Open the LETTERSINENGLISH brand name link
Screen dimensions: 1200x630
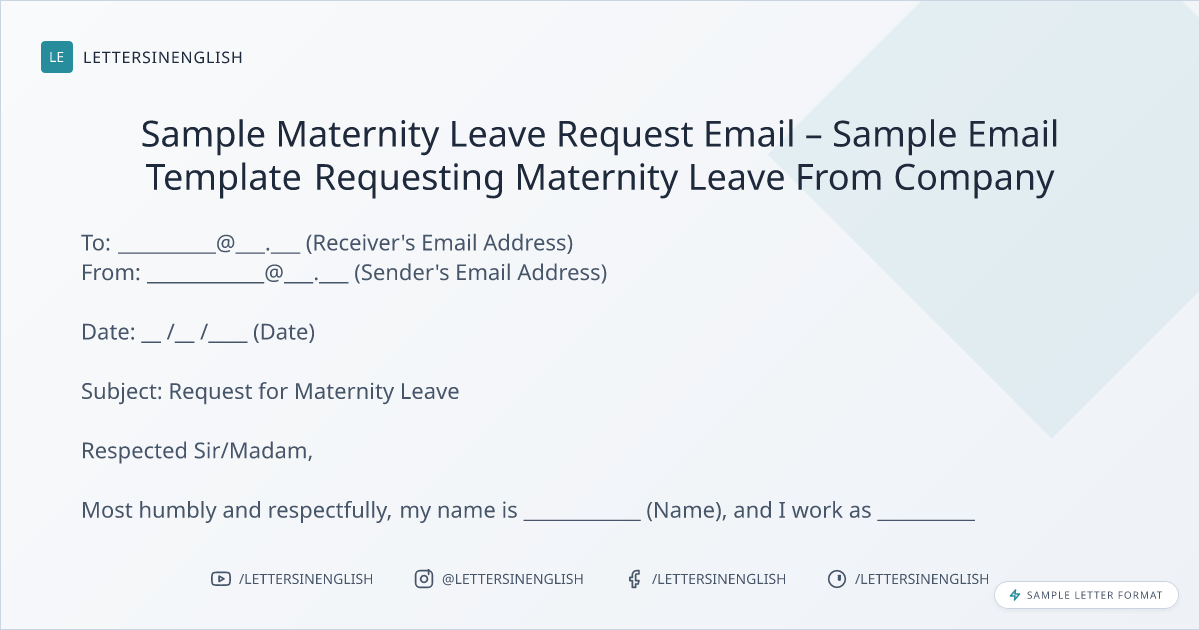163,57
